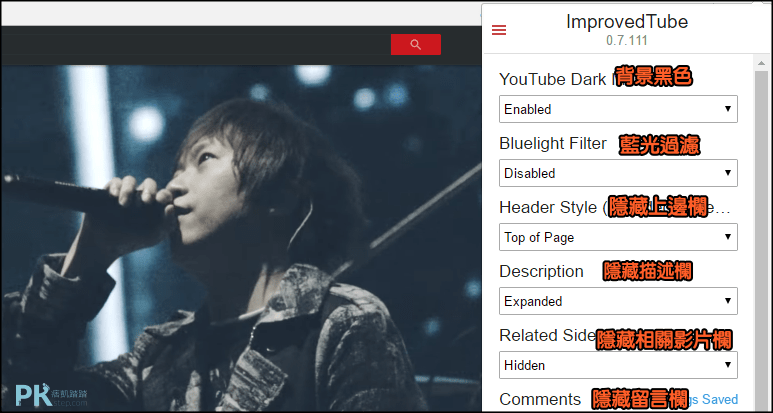Viewport: 773px width, 413px height.
Task: Click the concert video player image
Action: (241, 239)
